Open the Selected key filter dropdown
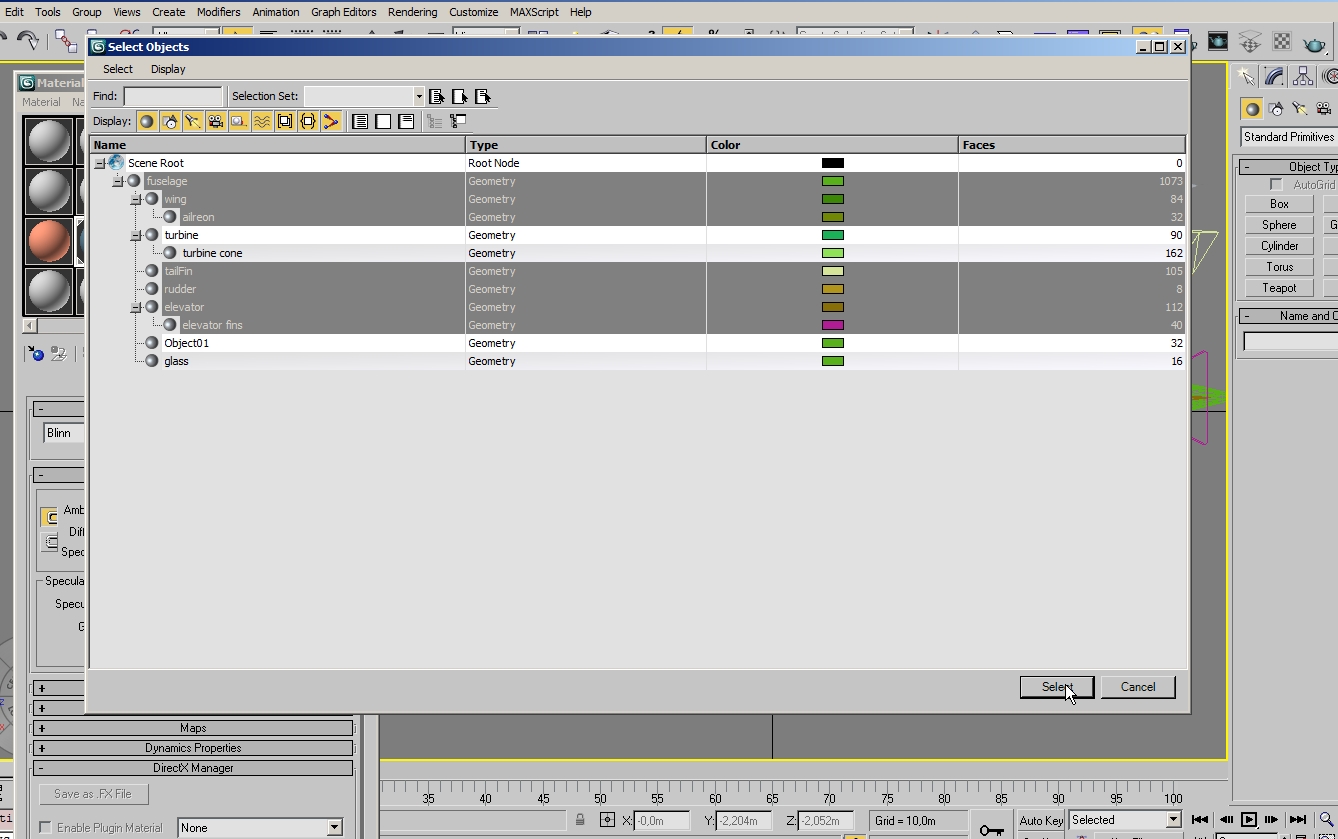The height and width of the screenshot is (839, 1338). click(x=1173, y=820)
